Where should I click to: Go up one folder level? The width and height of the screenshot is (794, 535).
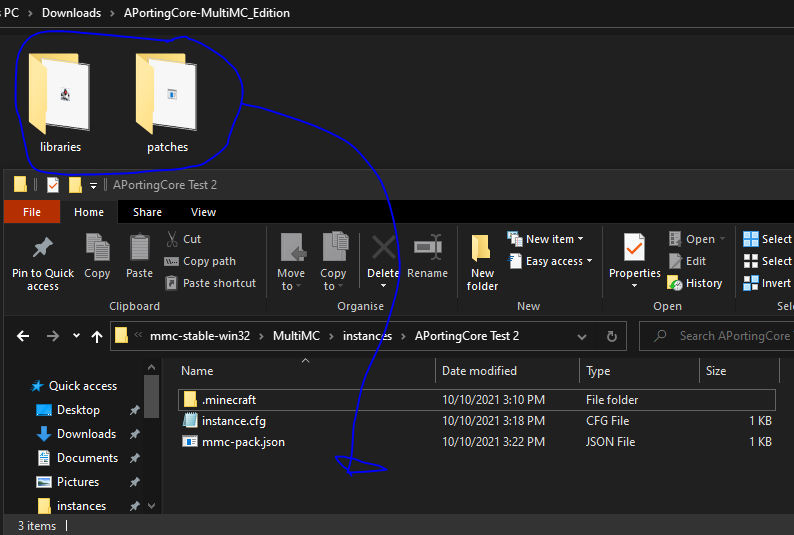coord(97,336)
